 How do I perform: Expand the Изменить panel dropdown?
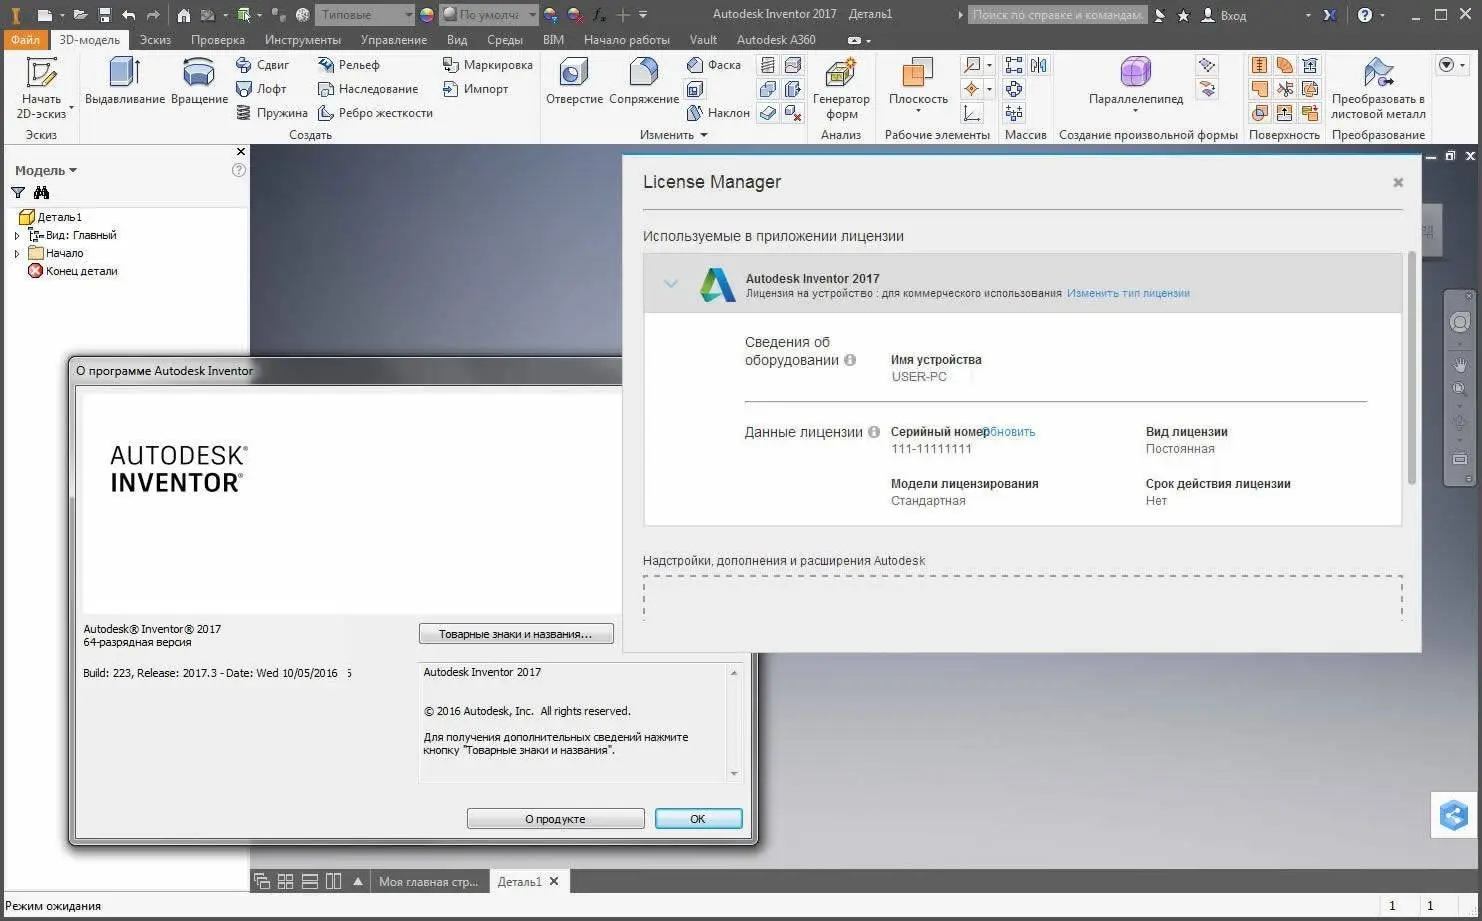(704, 135)
